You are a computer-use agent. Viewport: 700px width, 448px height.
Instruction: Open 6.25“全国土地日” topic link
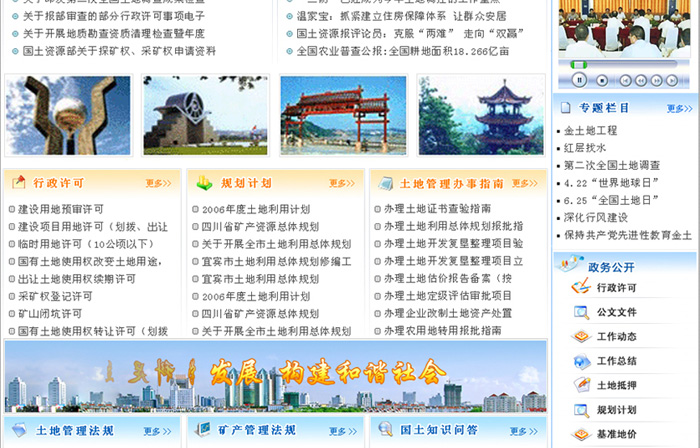click(611, 200)
